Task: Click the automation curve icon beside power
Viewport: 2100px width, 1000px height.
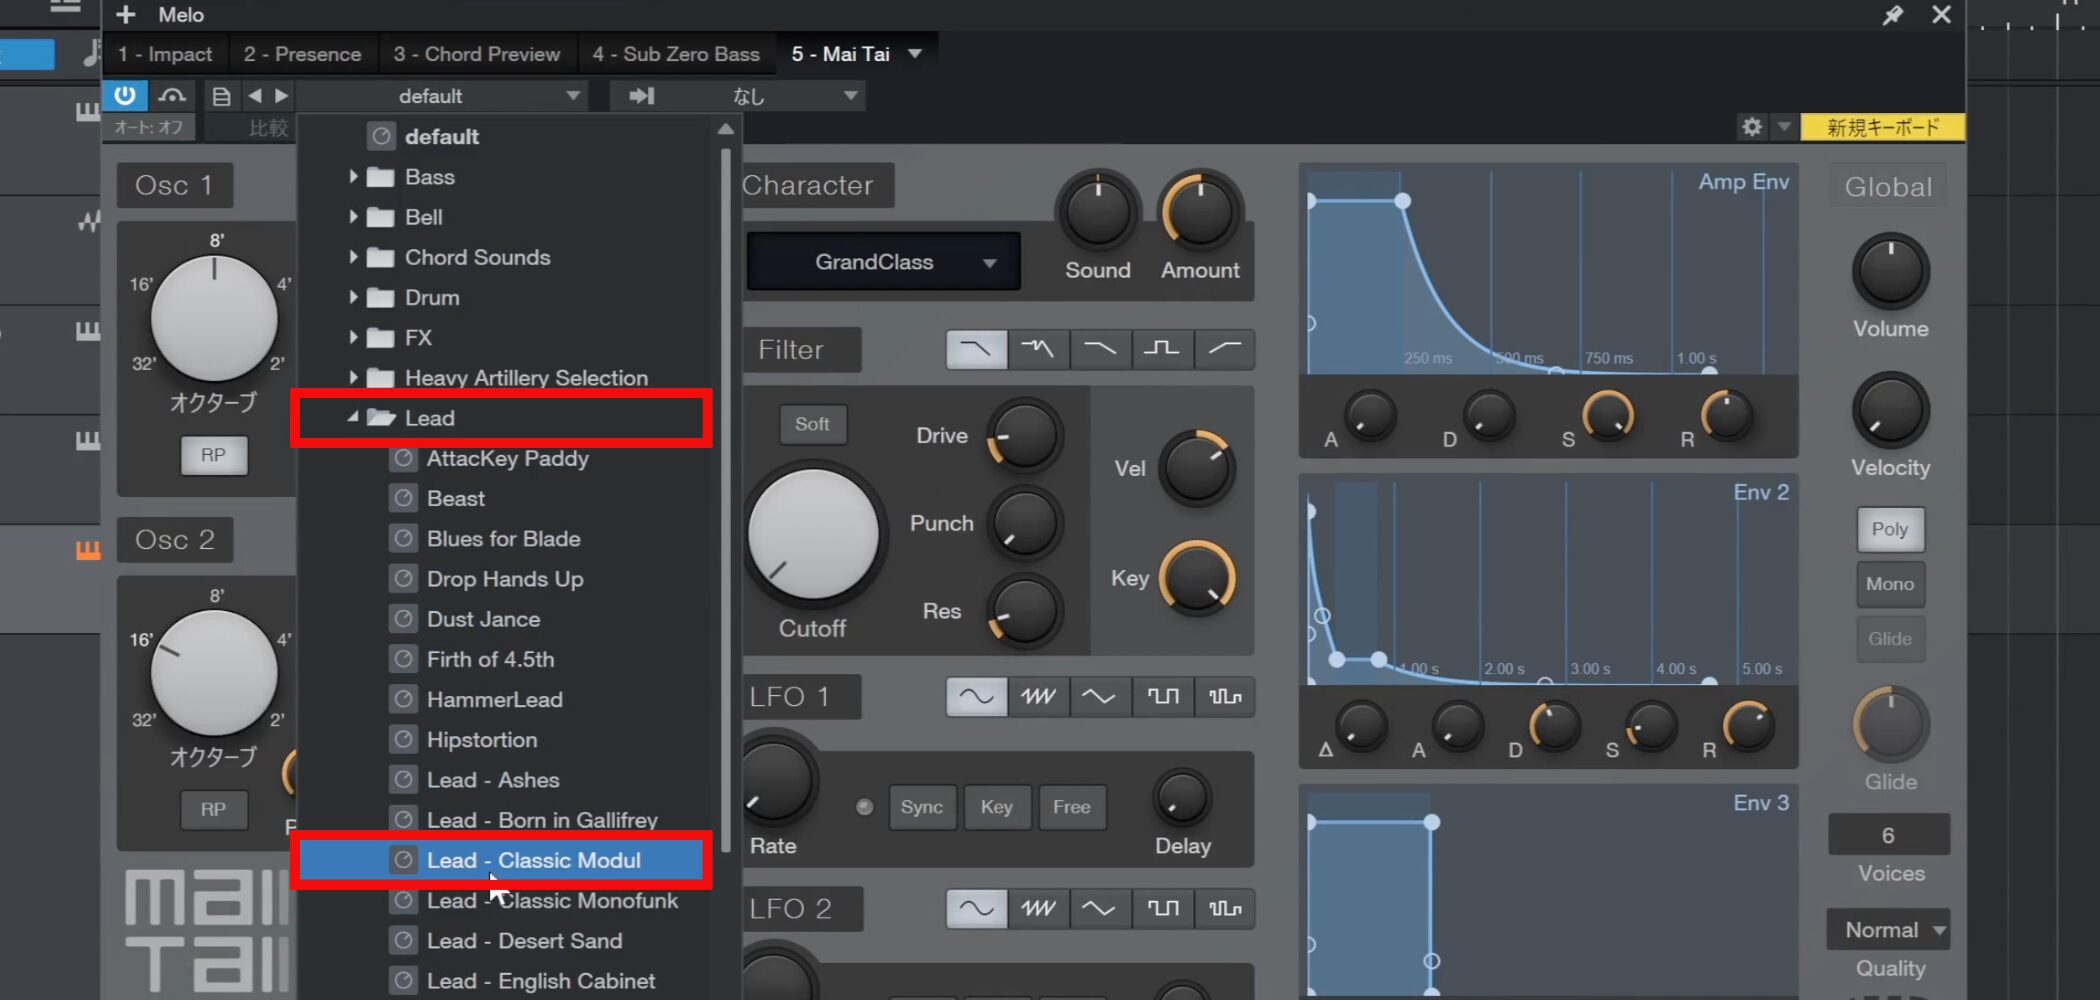Action: pos(172,96)
